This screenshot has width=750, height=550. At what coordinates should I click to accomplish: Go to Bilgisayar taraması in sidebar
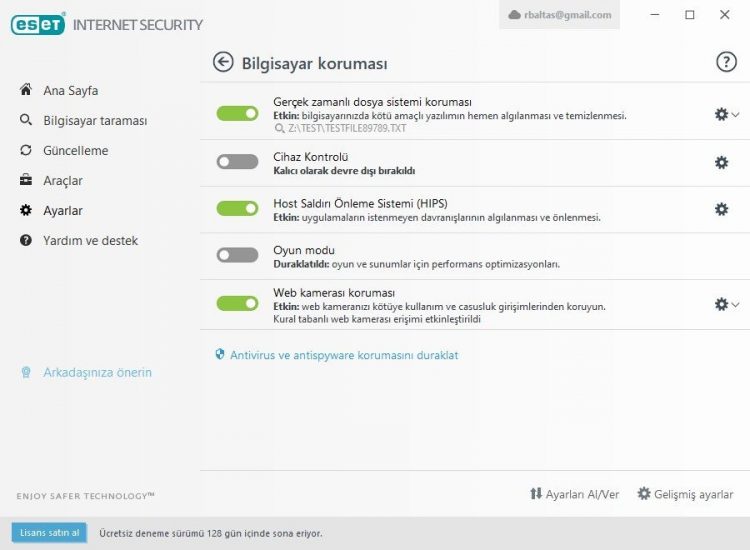tap(95, 121)
